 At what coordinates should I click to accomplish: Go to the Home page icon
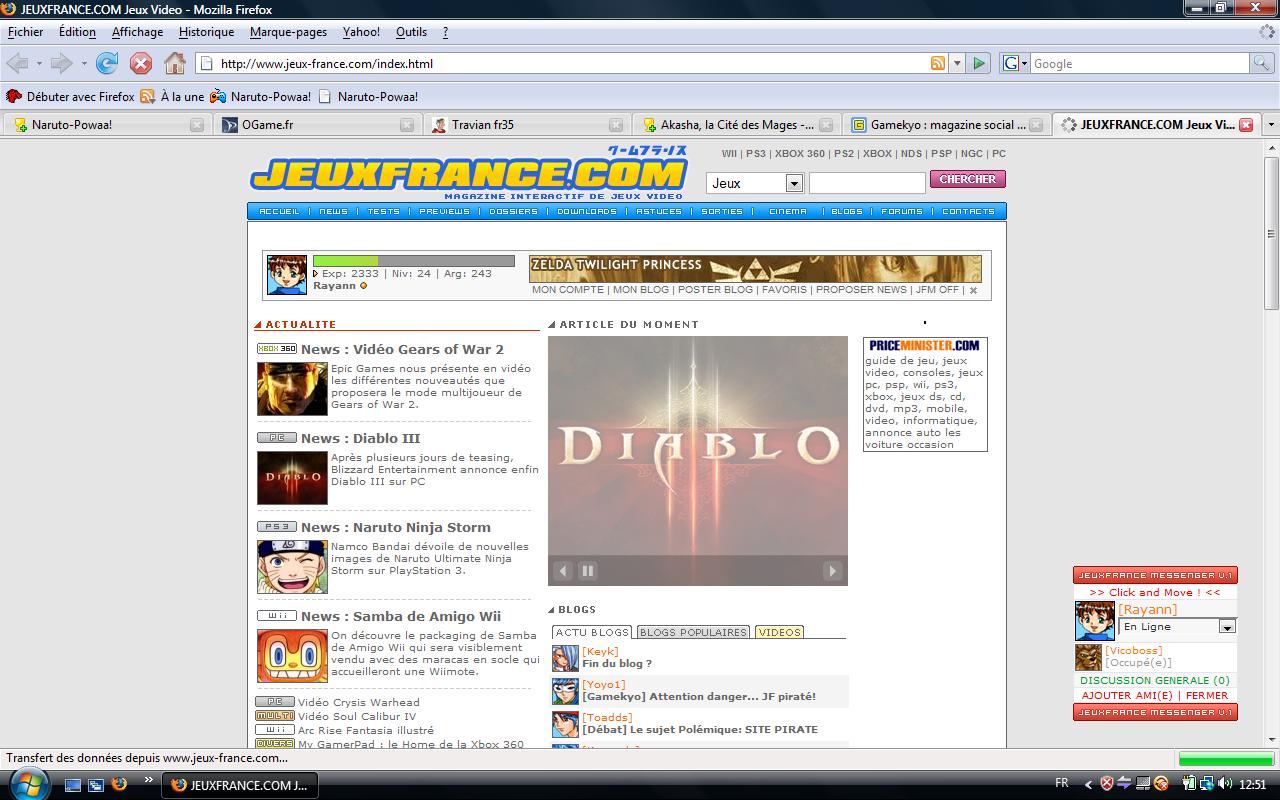tap(175, 63)
